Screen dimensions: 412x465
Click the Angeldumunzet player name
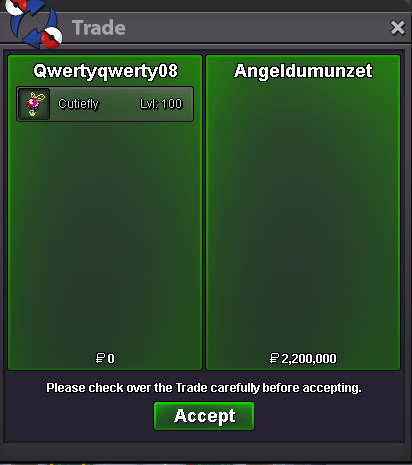[x=303, y=71]
